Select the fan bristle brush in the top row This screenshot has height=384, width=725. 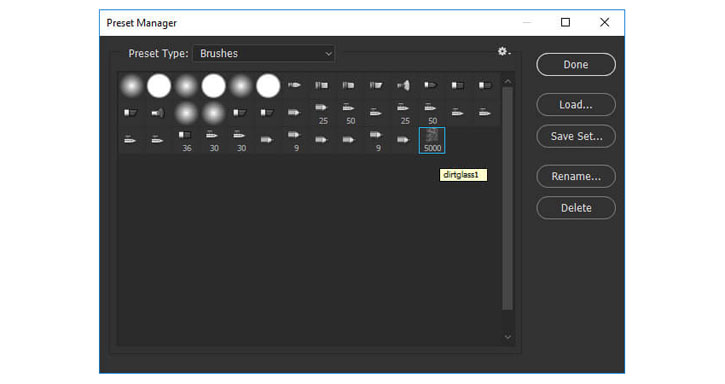(x=404, y=86)
